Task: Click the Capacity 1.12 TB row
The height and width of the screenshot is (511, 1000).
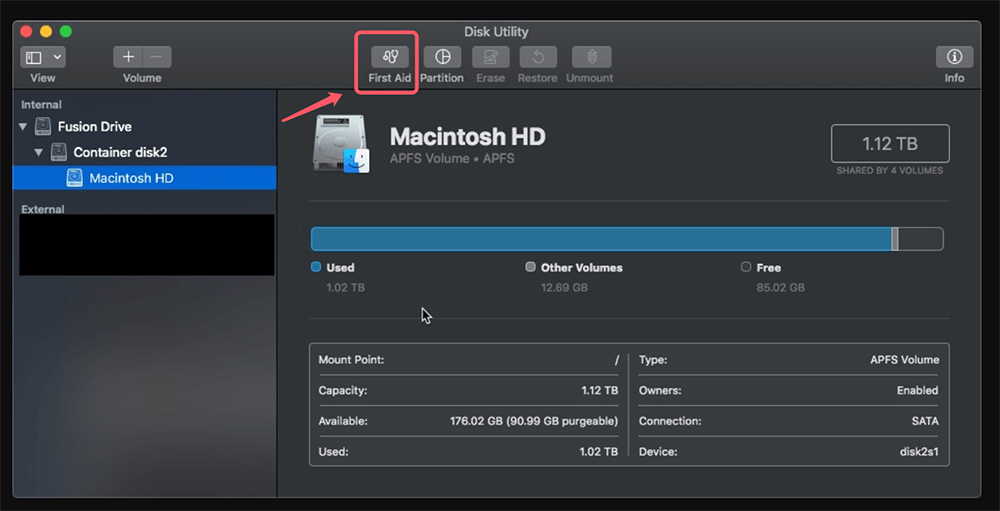Action: [x=469, y=390]
